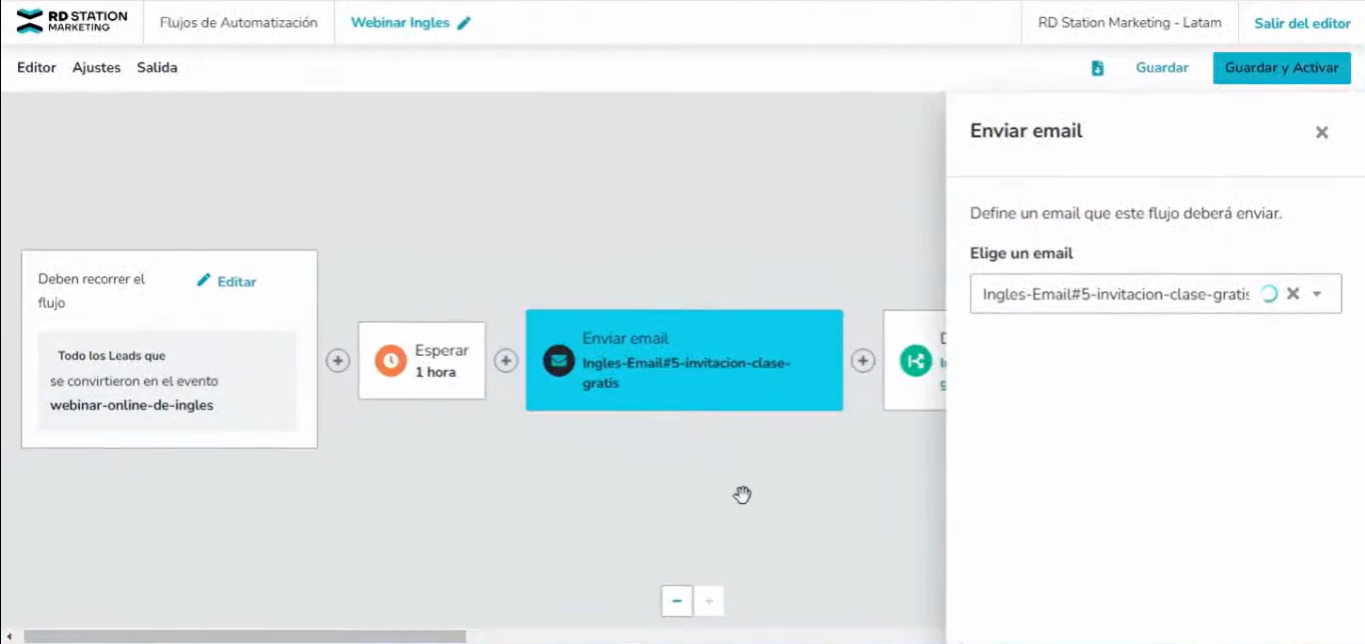Clear the selected email with the X
The width and height of the screenshot is (1365, 644).
1293,294
